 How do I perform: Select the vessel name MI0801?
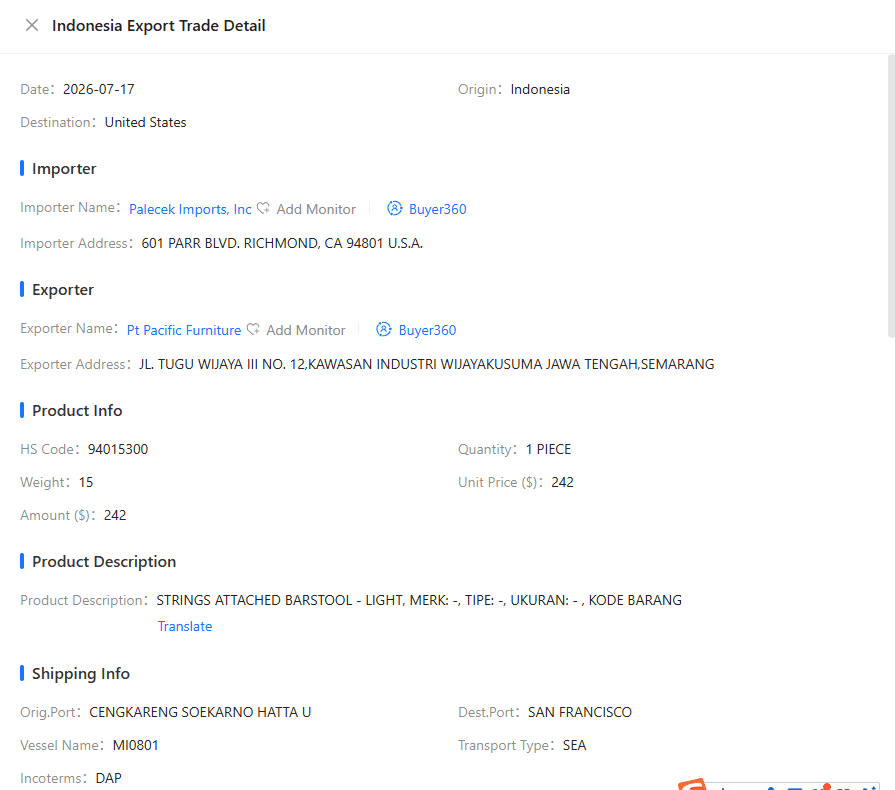click(135, 745)
